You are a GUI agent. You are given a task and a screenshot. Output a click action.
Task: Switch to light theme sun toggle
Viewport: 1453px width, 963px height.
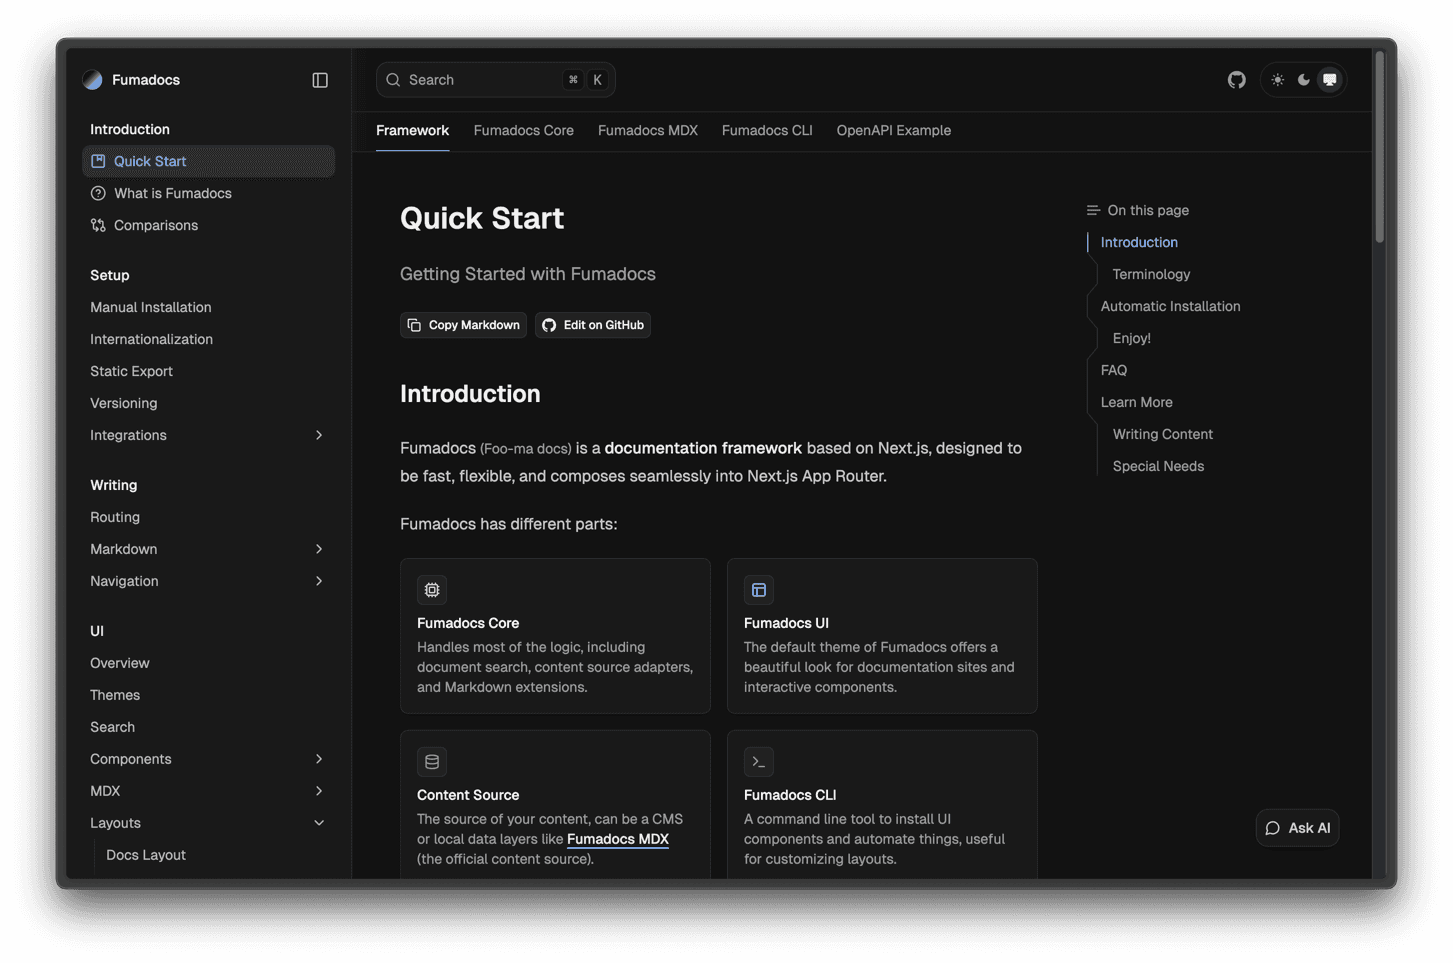click(x=1278, y=80)
